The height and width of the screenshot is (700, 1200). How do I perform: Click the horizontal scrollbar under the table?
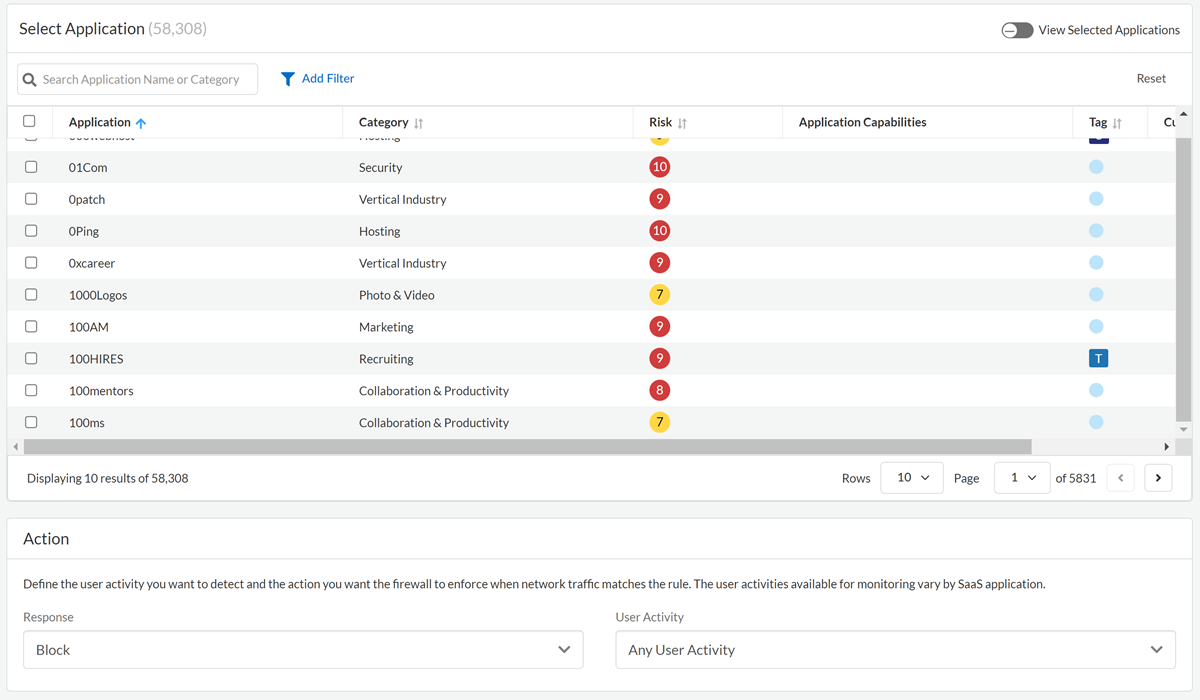pos(527,447)
